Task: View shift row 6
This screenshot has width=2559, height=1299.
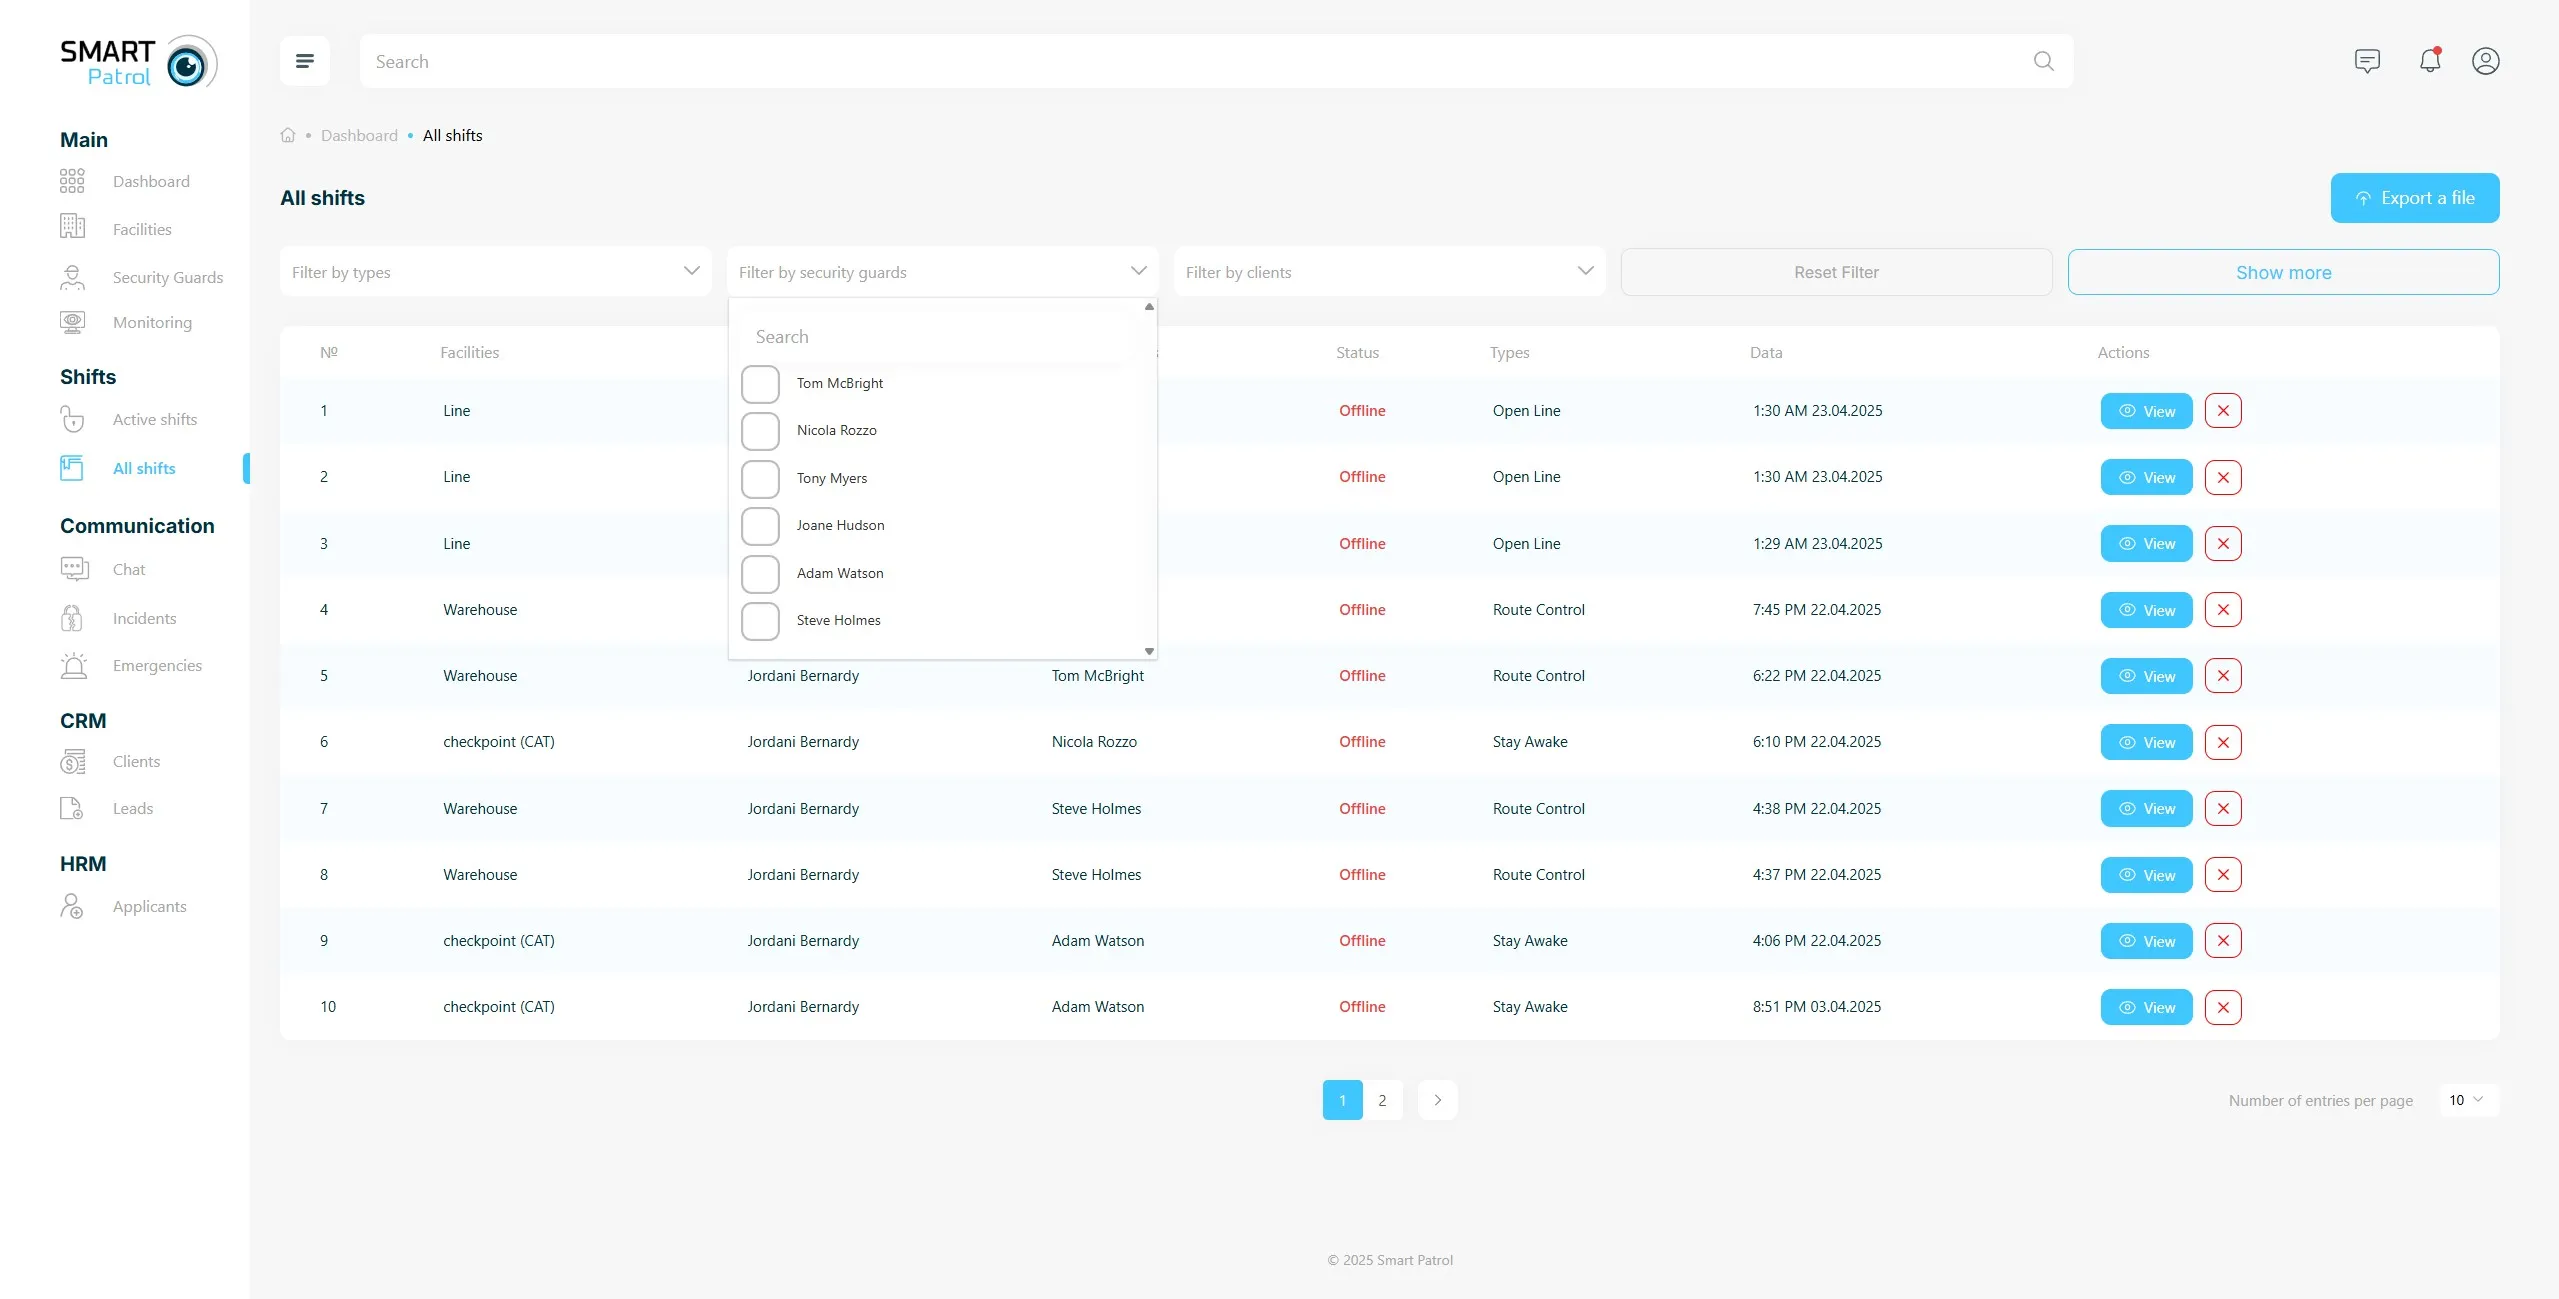Action: pos(2146,742)
